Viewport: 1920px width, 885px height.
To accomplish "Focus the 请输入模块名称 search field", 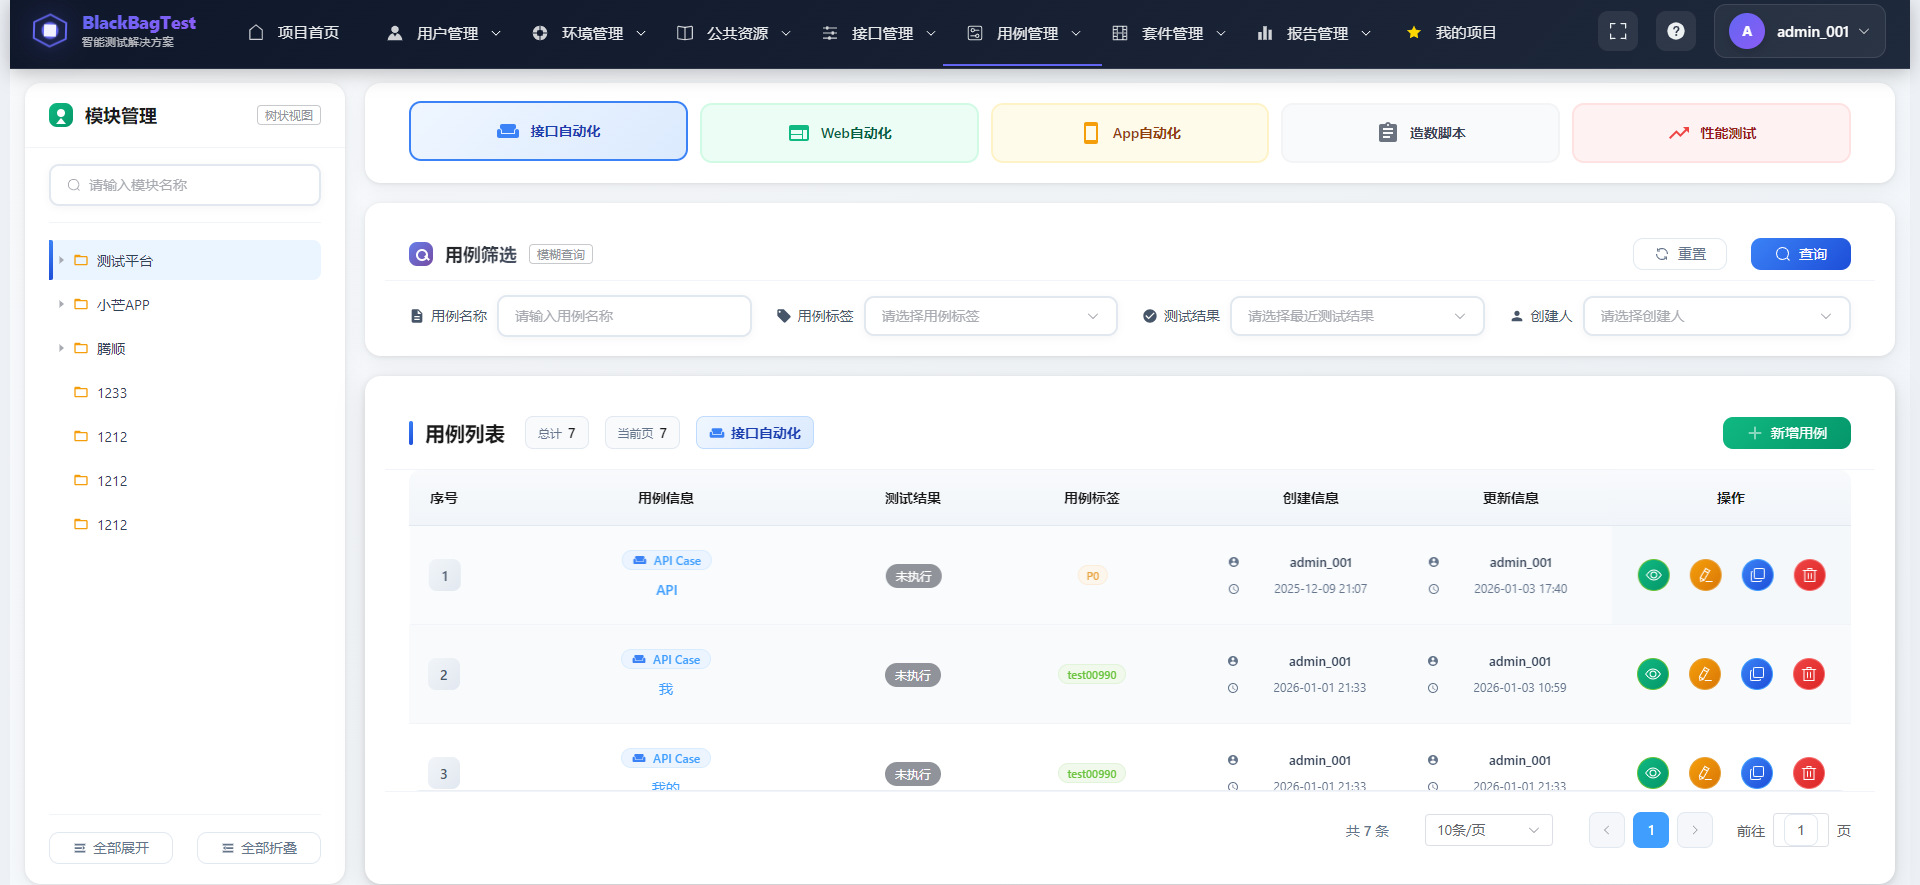I will 185,185.
